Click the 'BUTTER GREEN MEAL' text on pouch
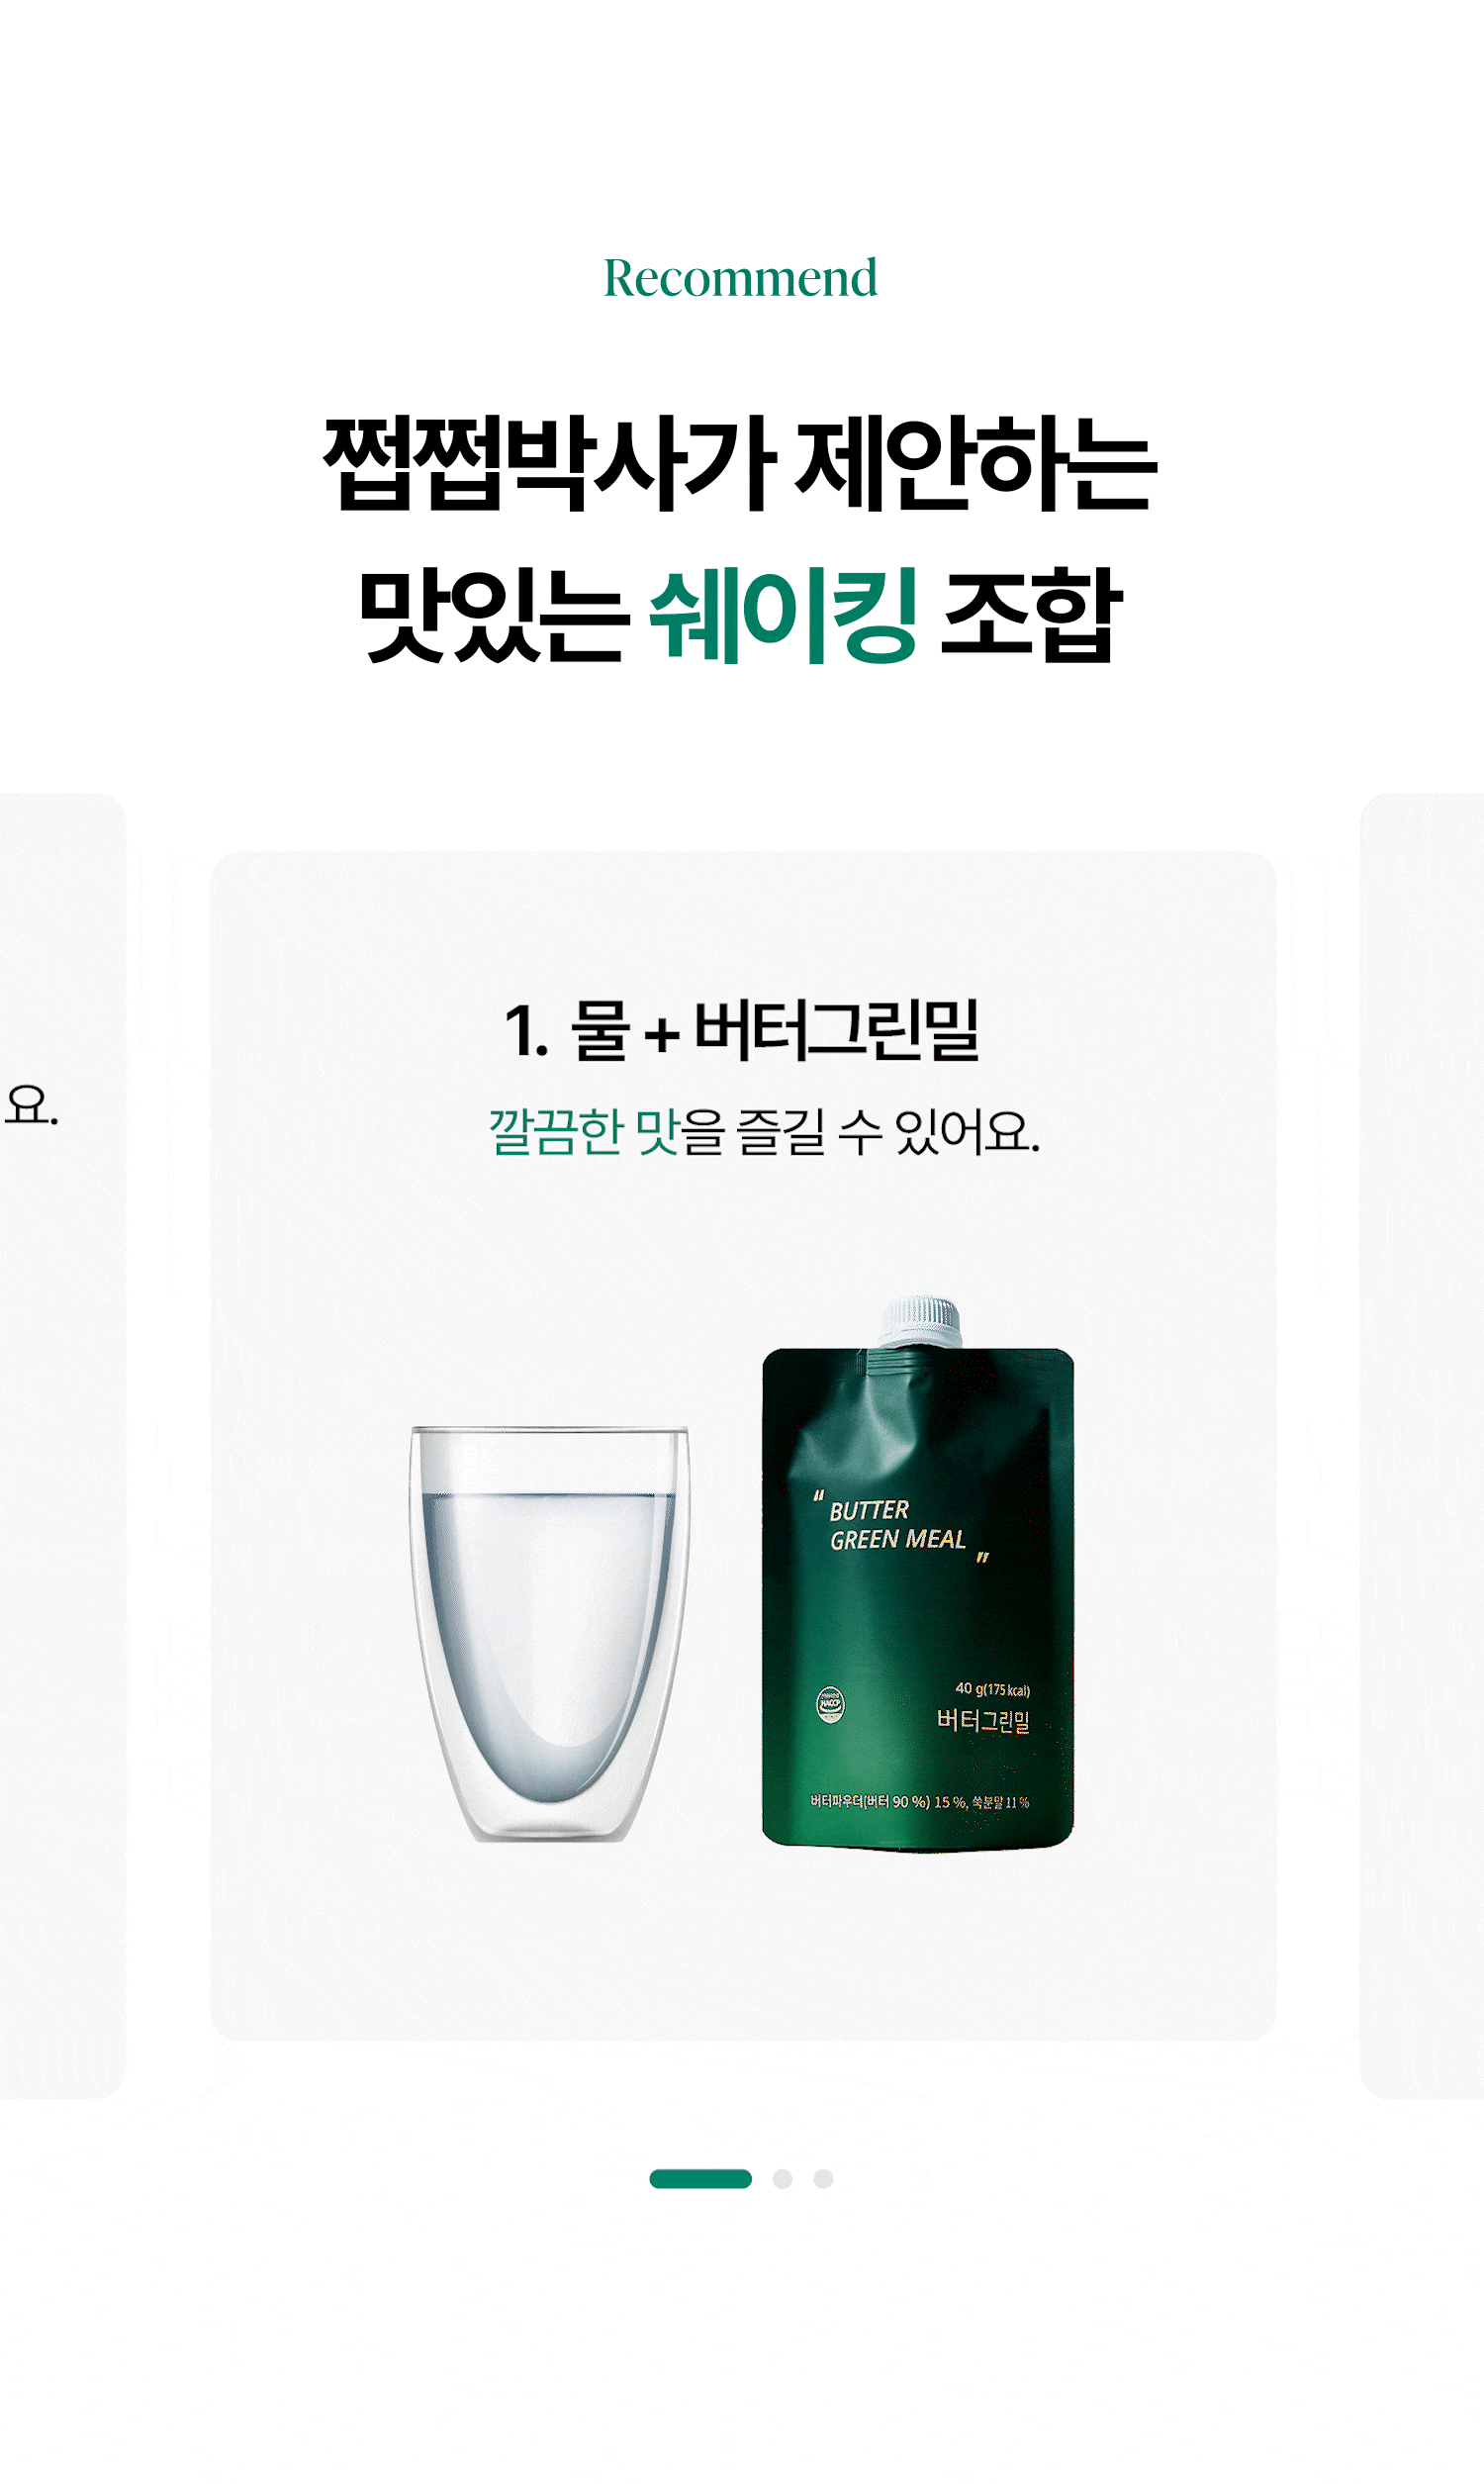The image size is (1484, 2484). tap(898, 1525)
